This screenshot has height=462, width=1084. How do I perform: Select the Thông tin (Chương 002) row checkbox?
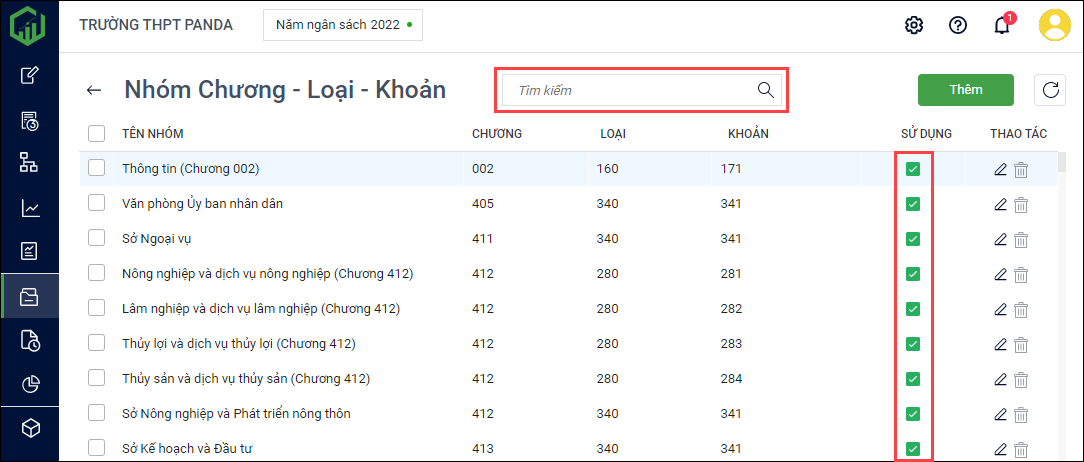pyautogui.click(x=97, y=168)
